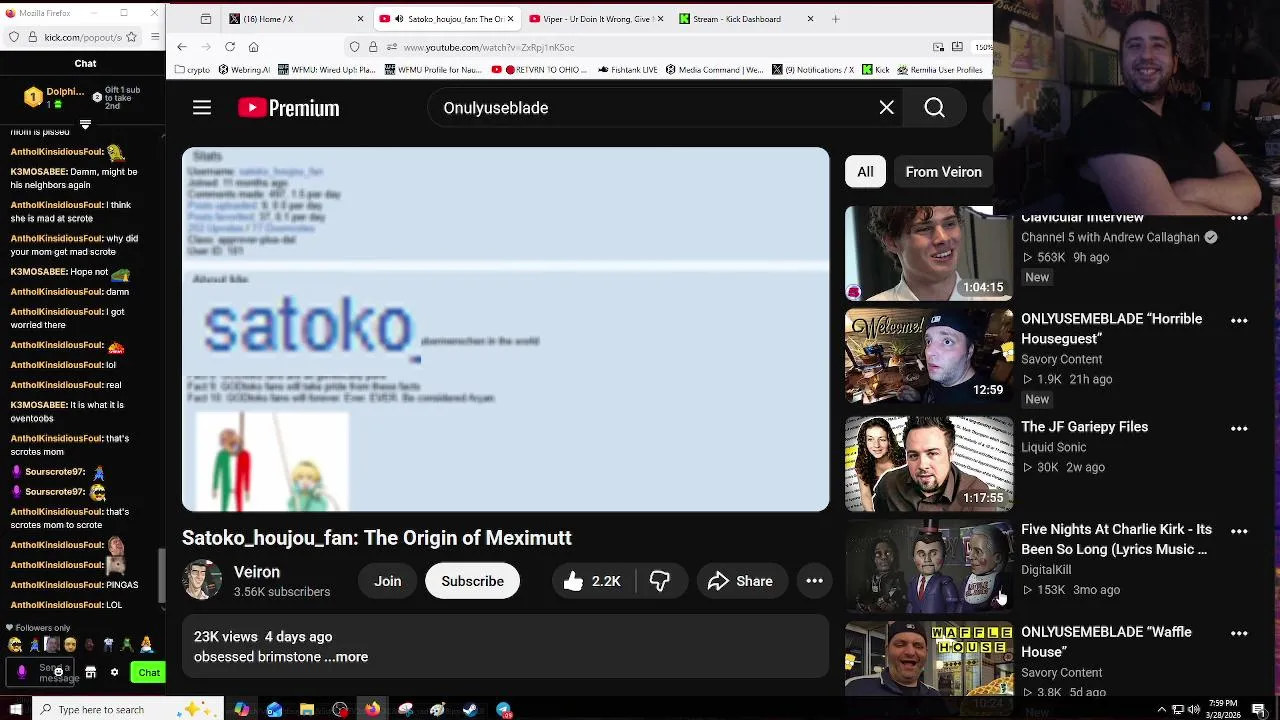Open page zoom 150% indicator

(984, 47)
